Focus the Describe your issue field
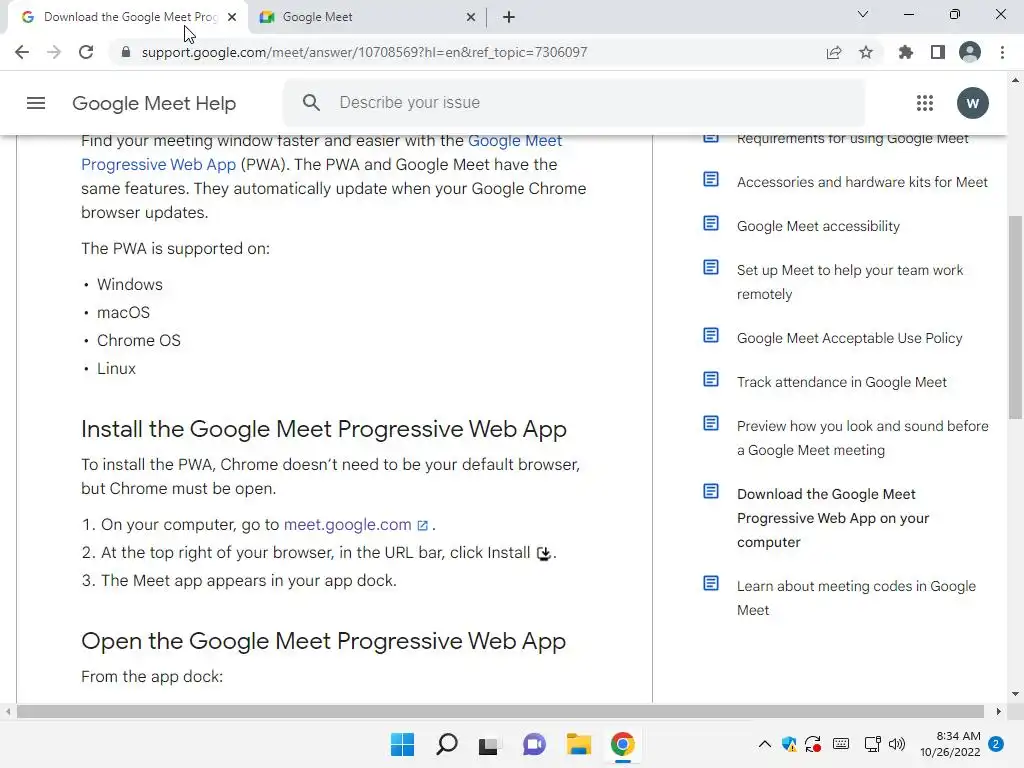Screen dimensions: 1024x768 [575, 103]
